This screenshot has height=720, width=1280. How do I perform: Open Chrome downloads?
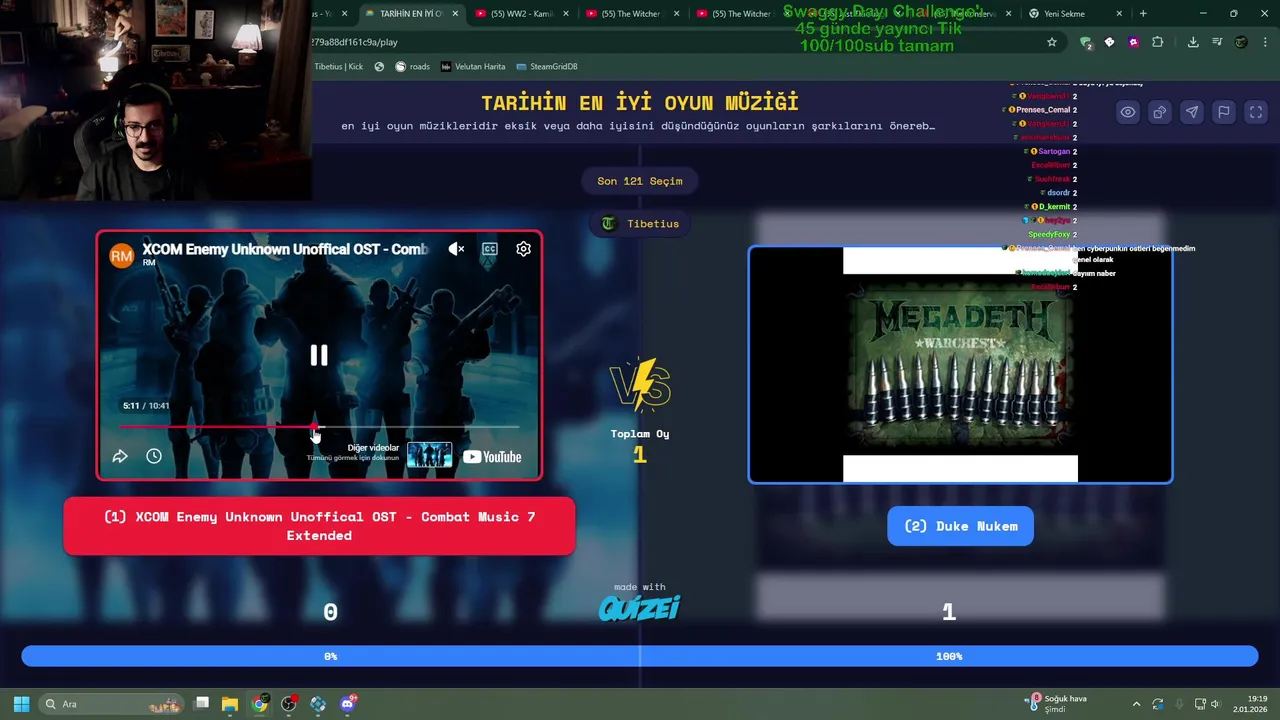tap(1193, 42)
